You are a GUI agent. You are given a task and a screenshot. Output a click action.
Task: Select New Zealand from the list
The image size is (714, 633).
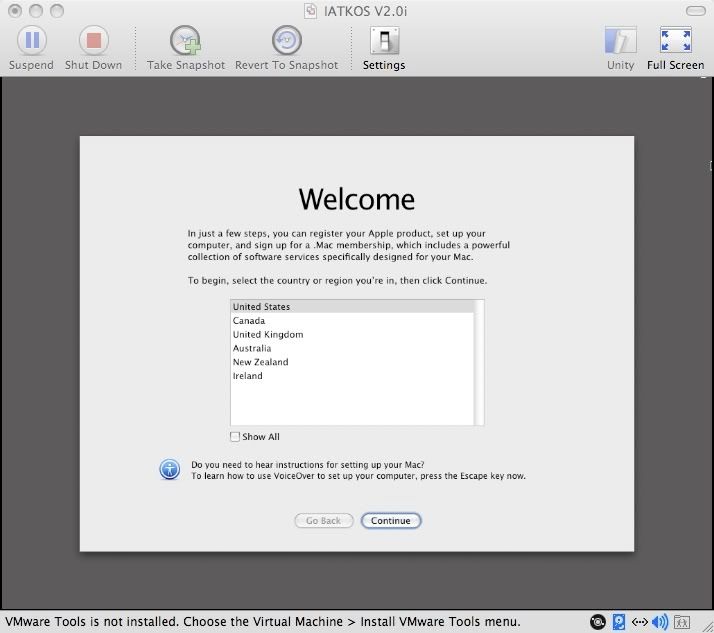click(352, 362)
